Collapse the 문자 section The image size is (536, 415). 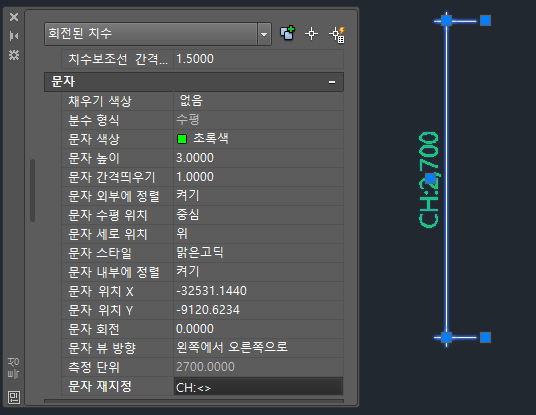pos(332,82)
